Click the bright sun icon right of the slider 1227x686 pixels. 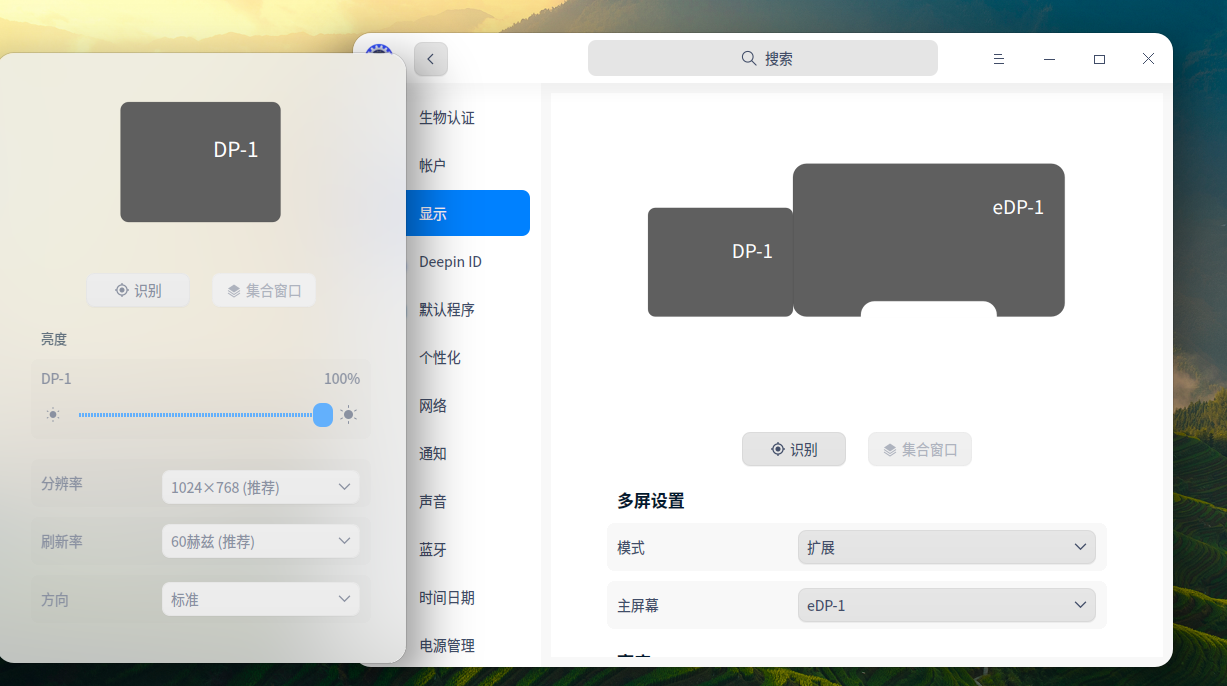[348, 414]
